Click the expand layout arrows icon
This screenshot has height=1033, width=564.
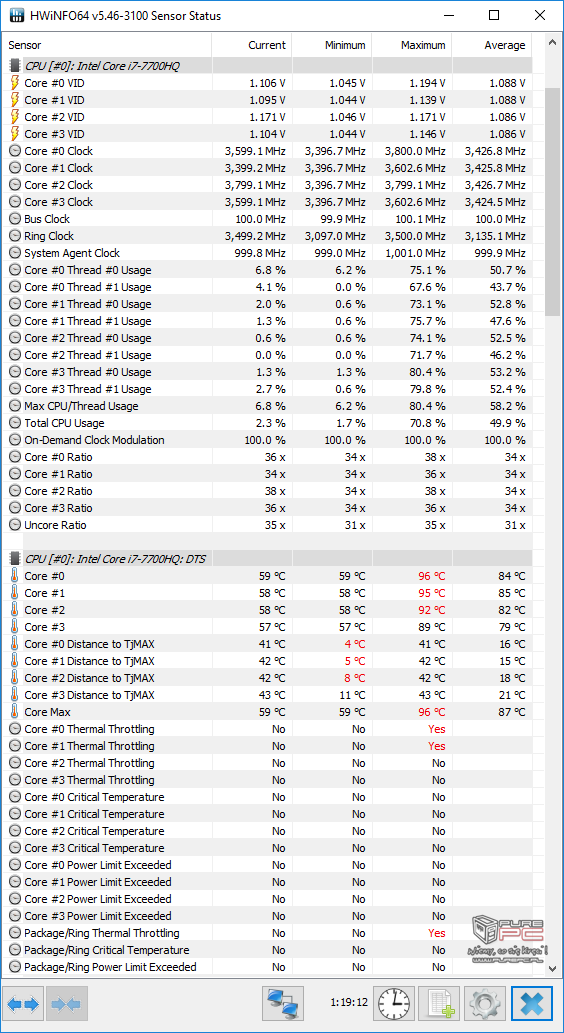(x=24, y=1004)
